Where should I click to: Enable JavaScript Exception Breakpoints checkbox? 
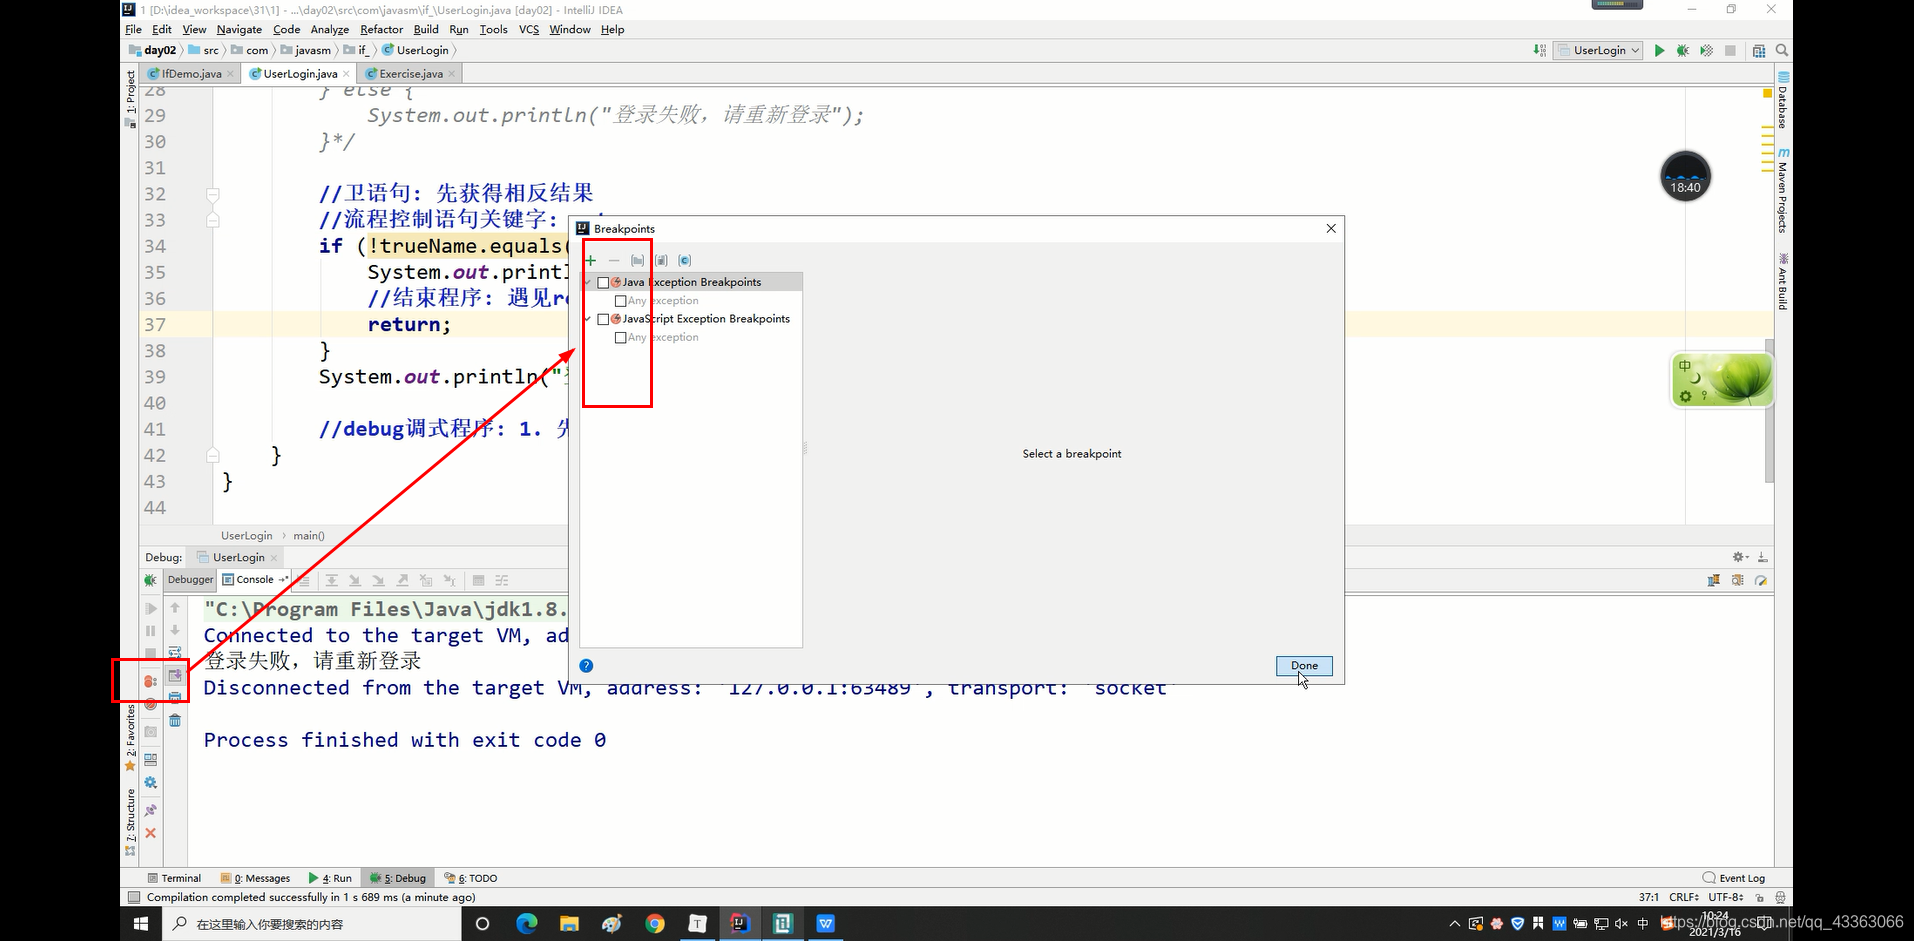point(603,320)
